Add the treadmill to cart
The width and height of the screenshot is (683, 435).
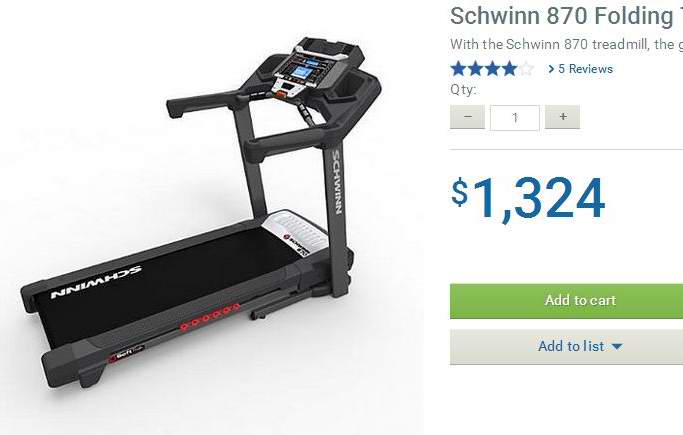(x=566, y=301)
